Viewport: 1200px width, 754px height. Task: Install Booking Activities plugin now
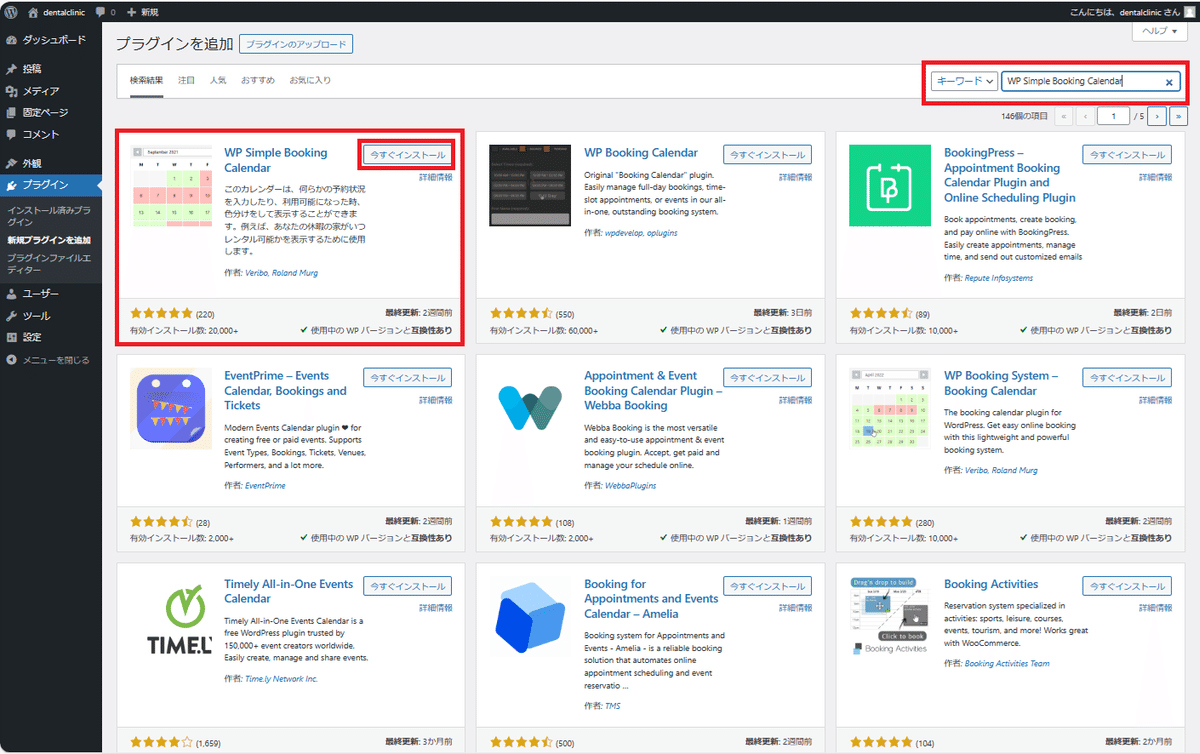tap(1127, 586)
